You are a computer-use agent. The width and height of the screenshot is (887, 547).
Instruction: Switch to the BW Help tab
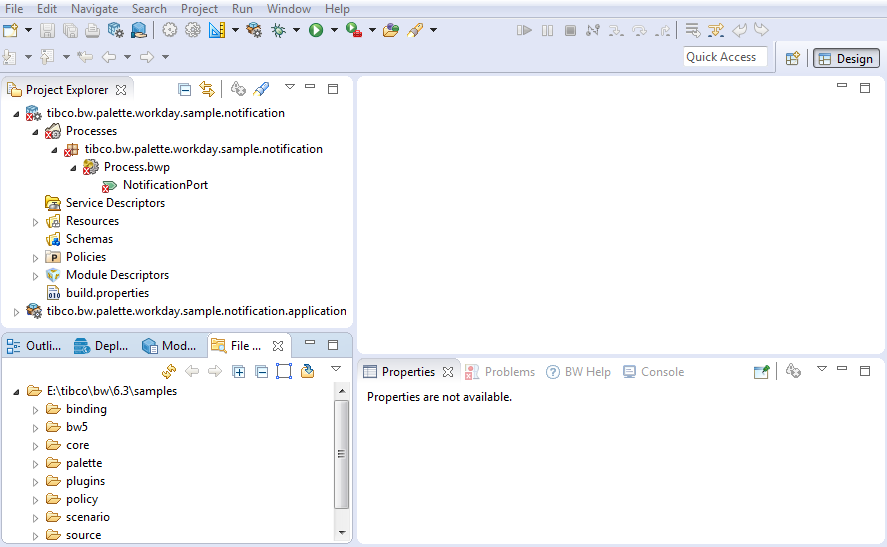coord(578,372)
